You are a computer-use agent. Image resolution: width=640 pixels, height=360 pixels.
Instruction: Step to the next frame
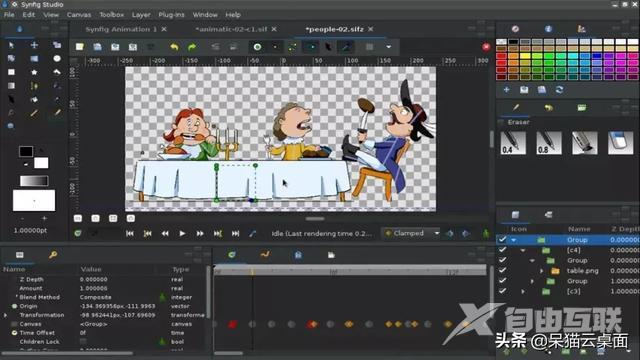point(200,233)
